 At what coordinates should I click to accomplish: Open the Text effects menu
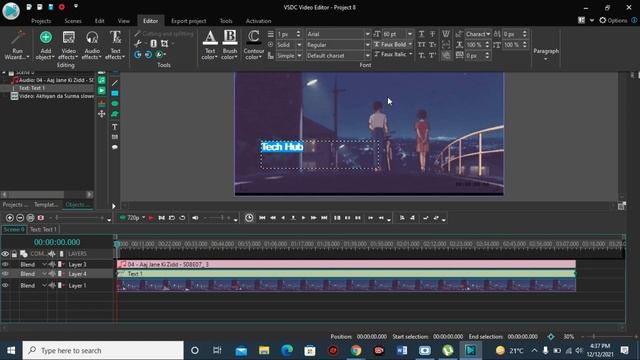tap(115, 45)
